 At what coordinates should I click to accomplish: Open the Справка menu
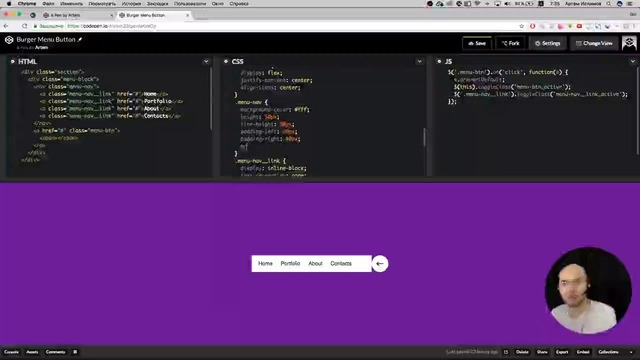coord(239,3)
